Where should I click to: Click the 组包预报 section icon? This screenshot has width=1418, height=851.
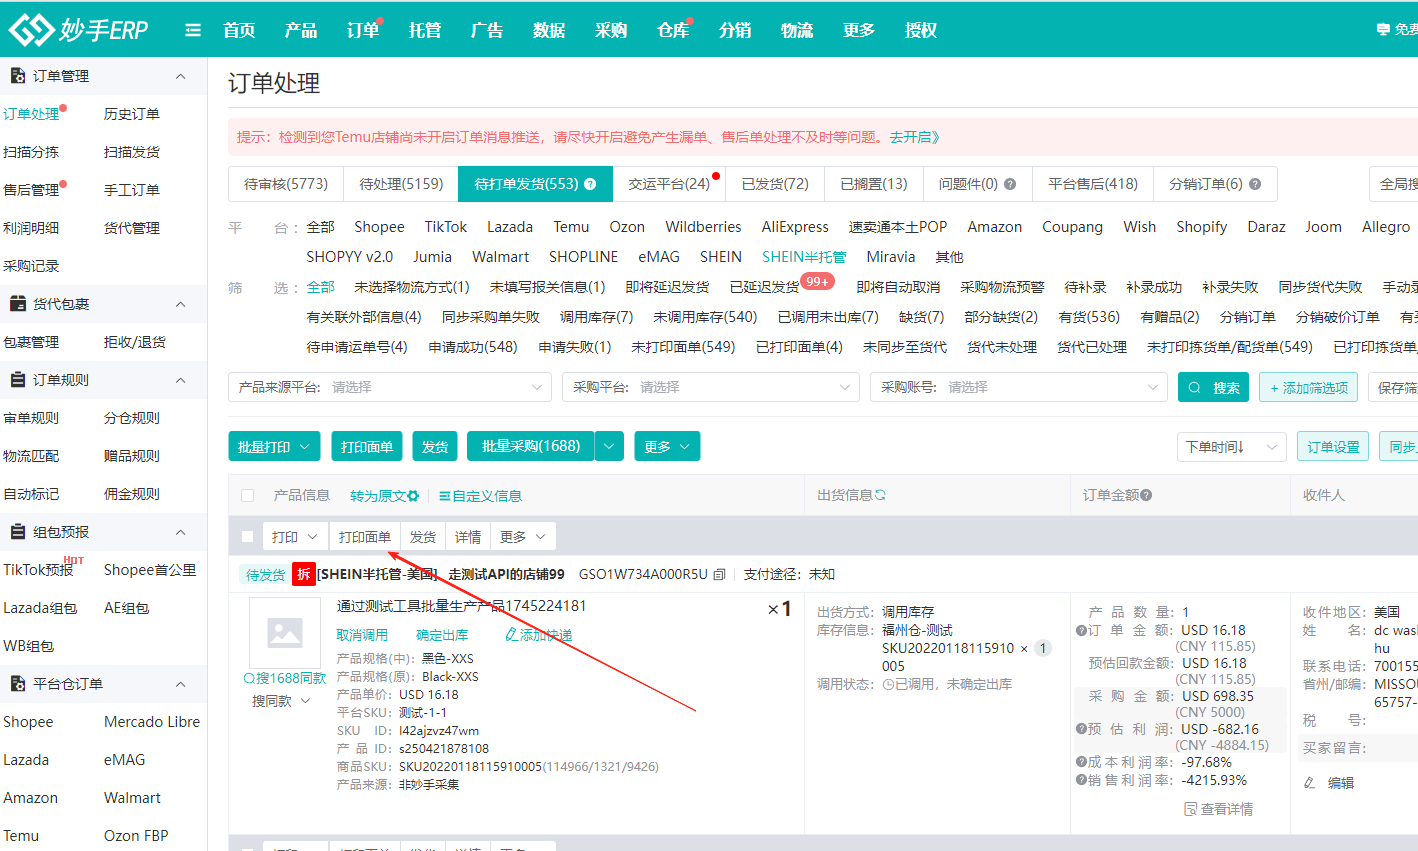17,532
